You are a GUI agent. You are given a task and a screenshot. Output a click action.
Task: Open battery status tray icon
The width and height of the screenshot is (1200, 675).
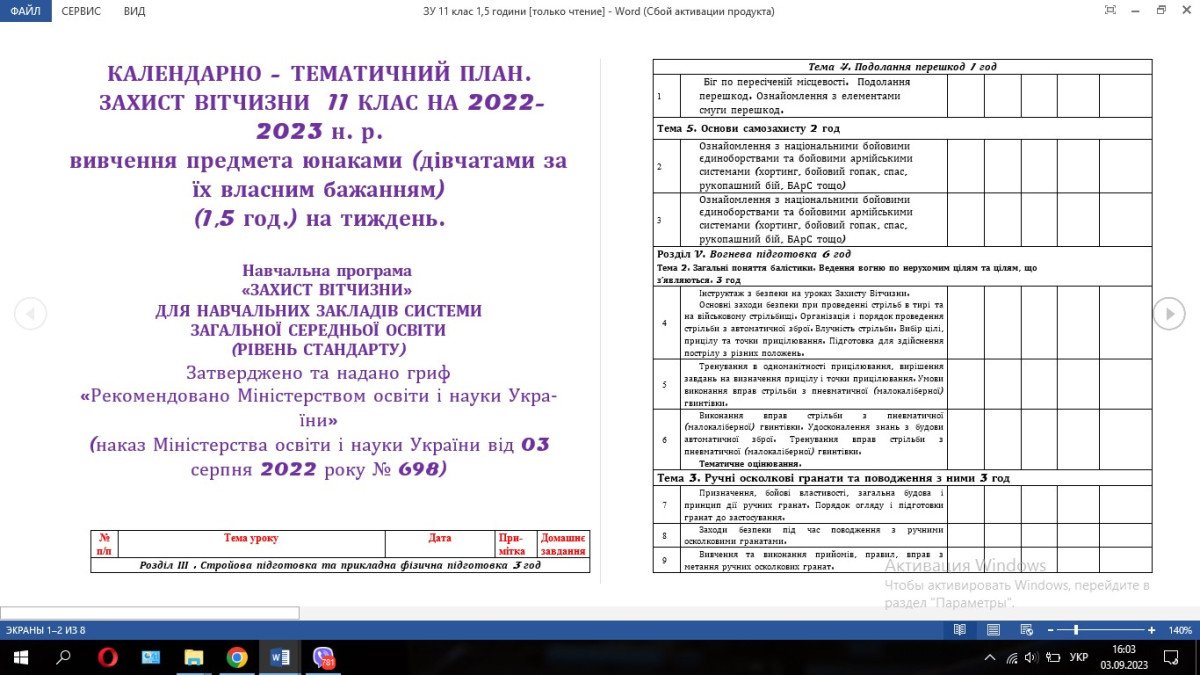(1052, 657)
